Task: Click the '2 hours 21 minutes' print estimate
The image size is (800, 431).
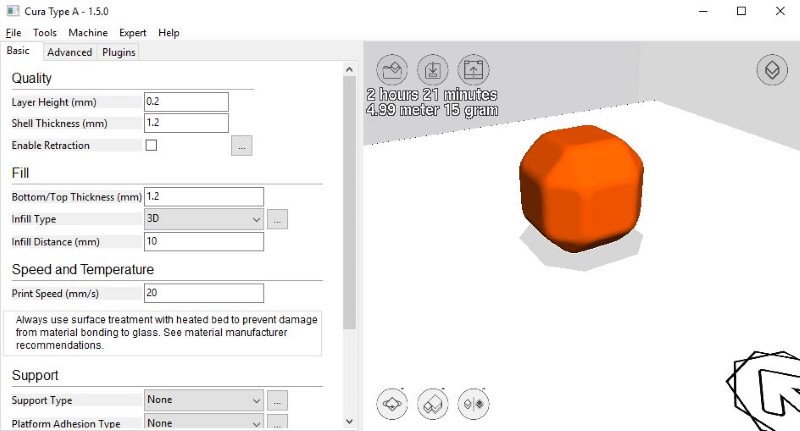Action: tap(432, 94)
